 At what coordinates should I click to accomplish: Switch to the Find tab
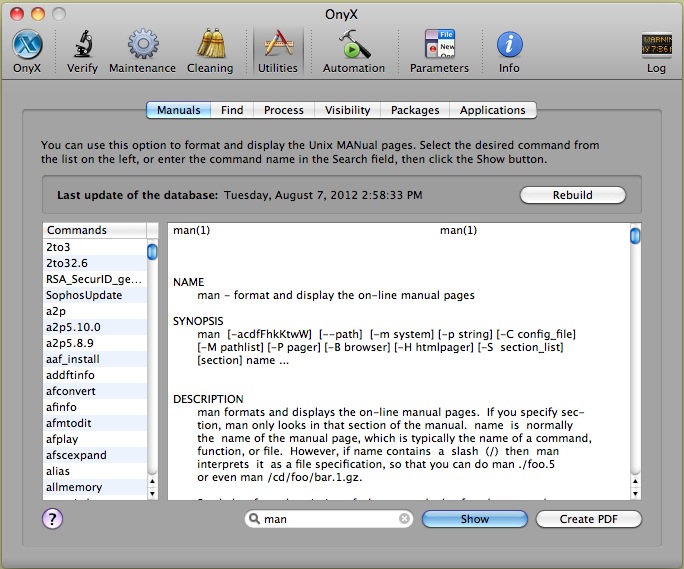pos(232,110)
